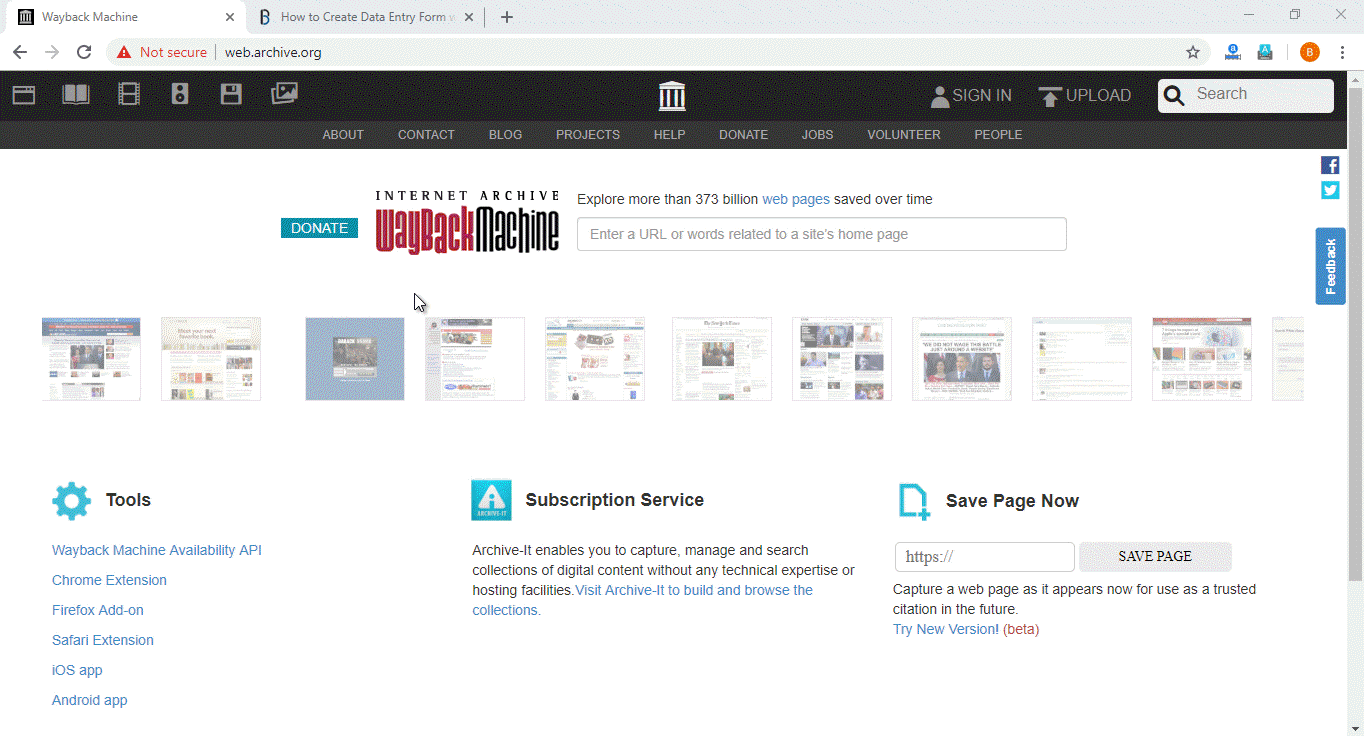Share page via Twitter icon
This screenshot has width=1364, height=736.
(x=1330, y=190)
